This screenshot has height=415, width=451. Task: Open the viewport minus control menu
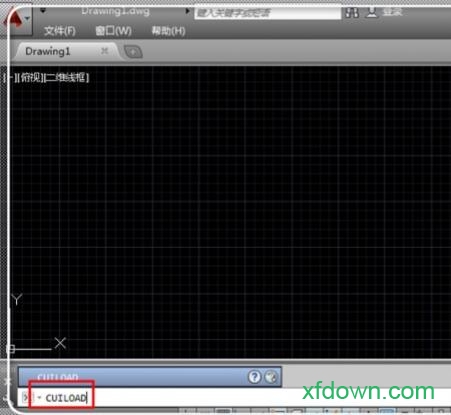pos(8,78)
